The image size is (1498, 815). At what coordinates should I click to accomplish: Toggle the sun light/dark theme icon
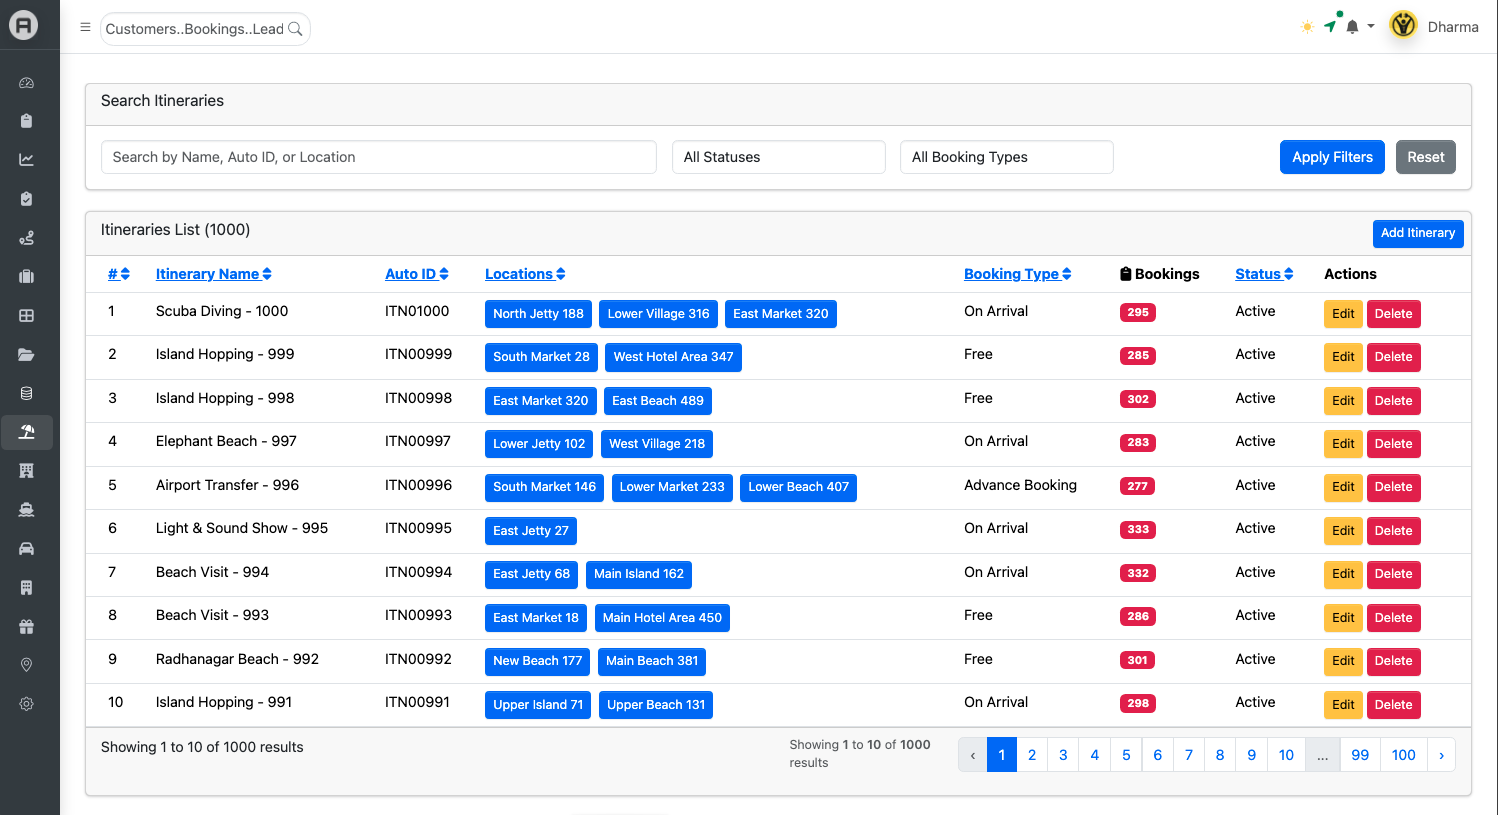tap(1307, 27)
